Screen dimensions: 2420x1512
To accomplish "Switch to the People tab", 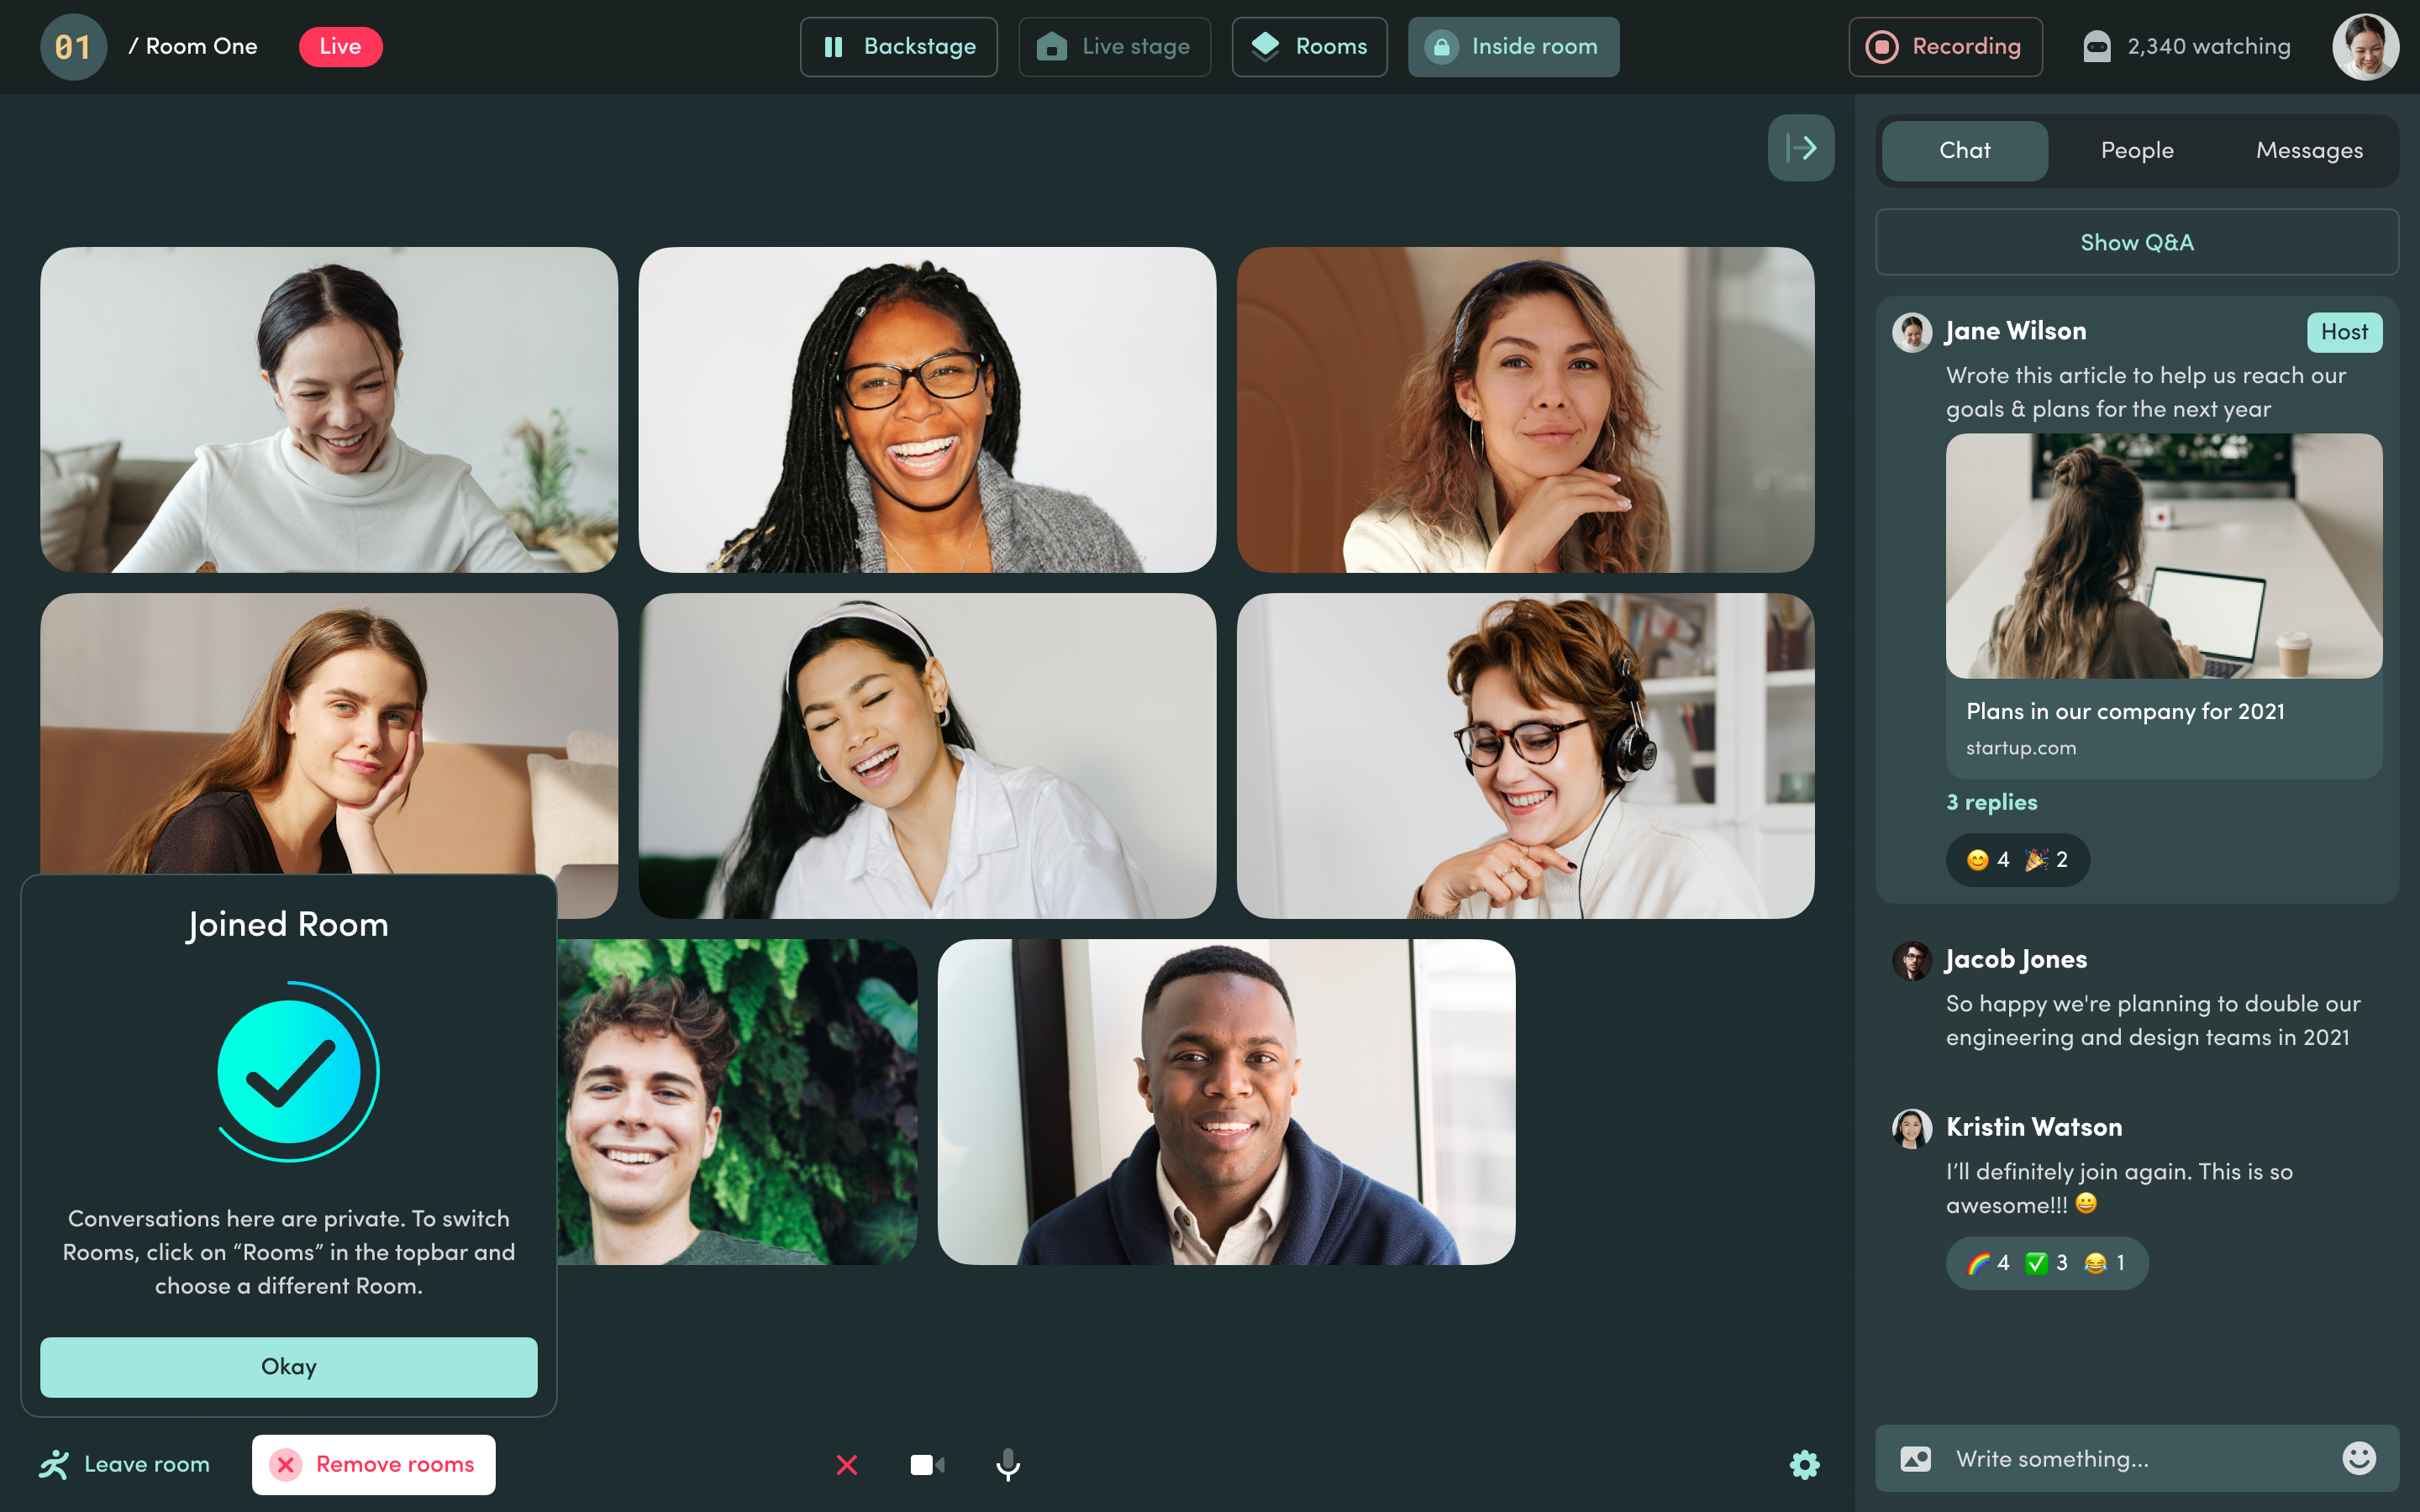I will click(x=2136, y=151).
